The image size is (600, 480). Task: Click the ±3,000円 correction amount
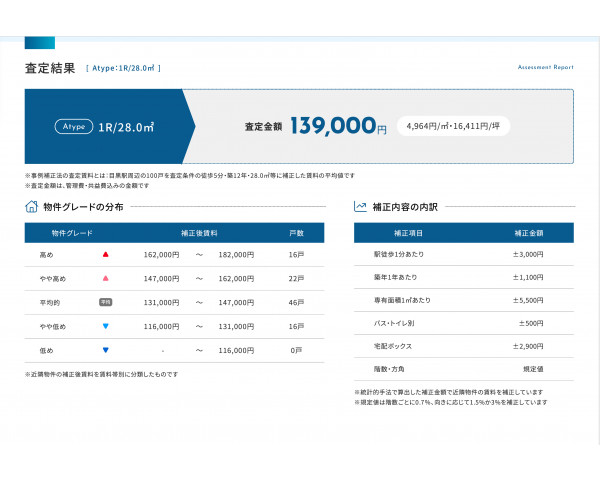click(x=528, y=254)
